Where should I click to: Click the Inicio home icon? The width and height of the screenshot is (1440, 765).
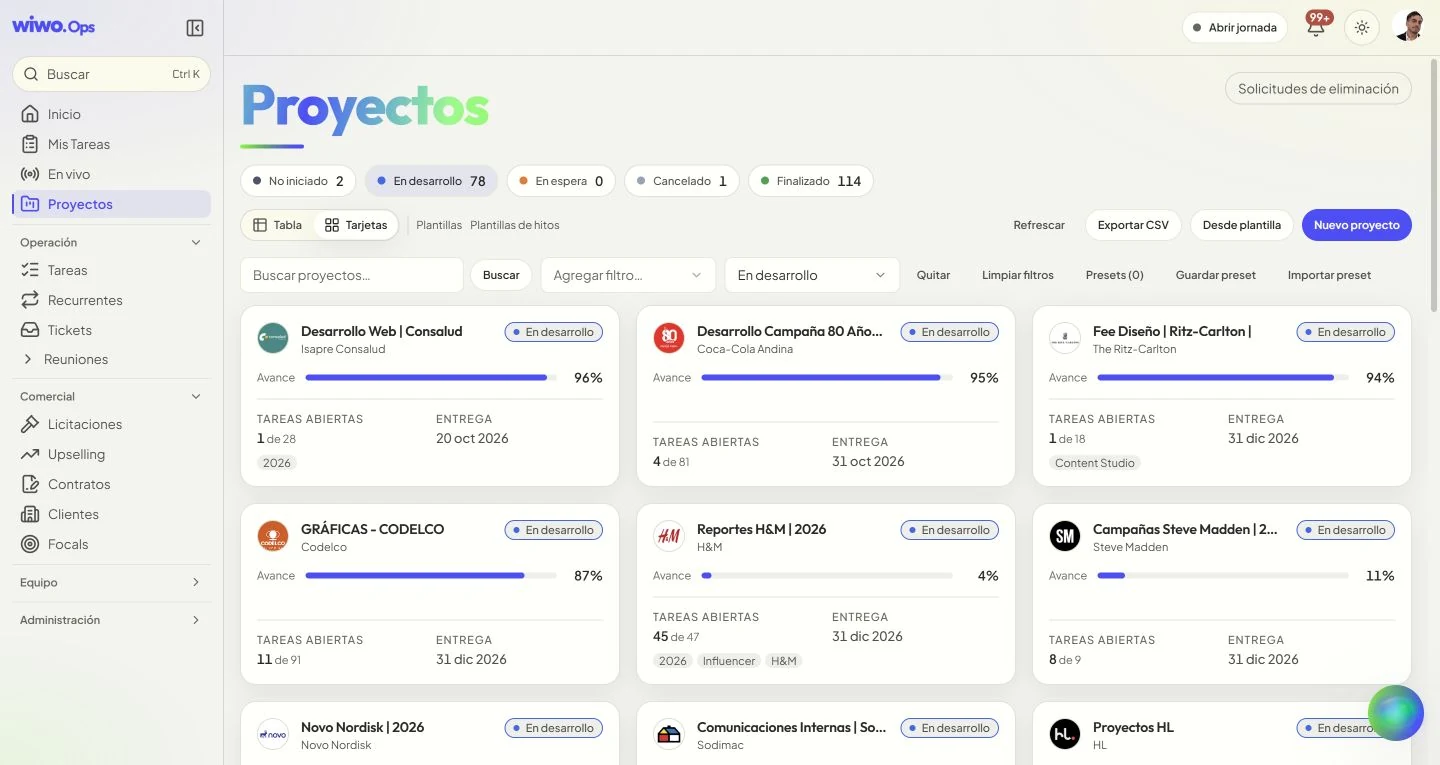pos(30,114)
